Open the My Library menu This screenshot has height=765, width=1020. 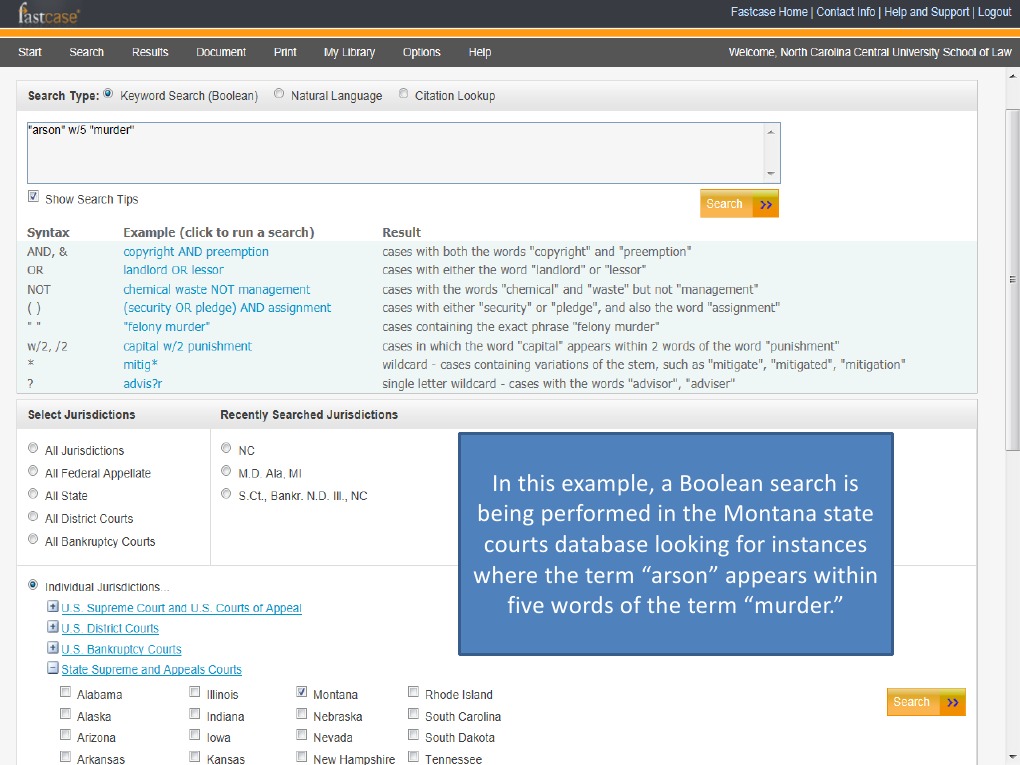(x=349, y=52)
